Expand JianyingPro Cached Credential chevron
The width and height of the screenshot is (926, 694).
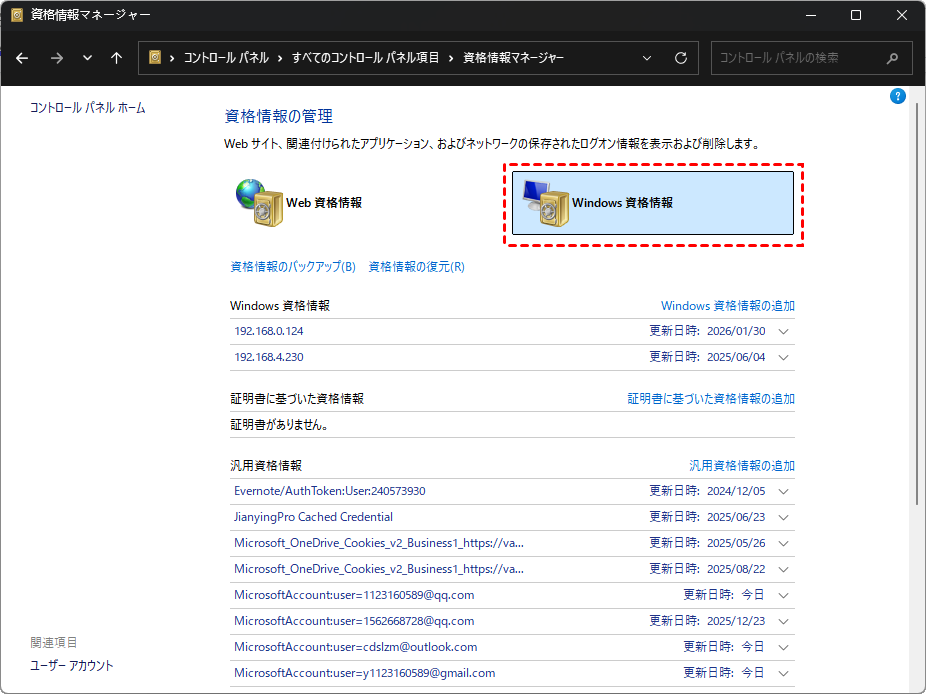tap(783, 517)
